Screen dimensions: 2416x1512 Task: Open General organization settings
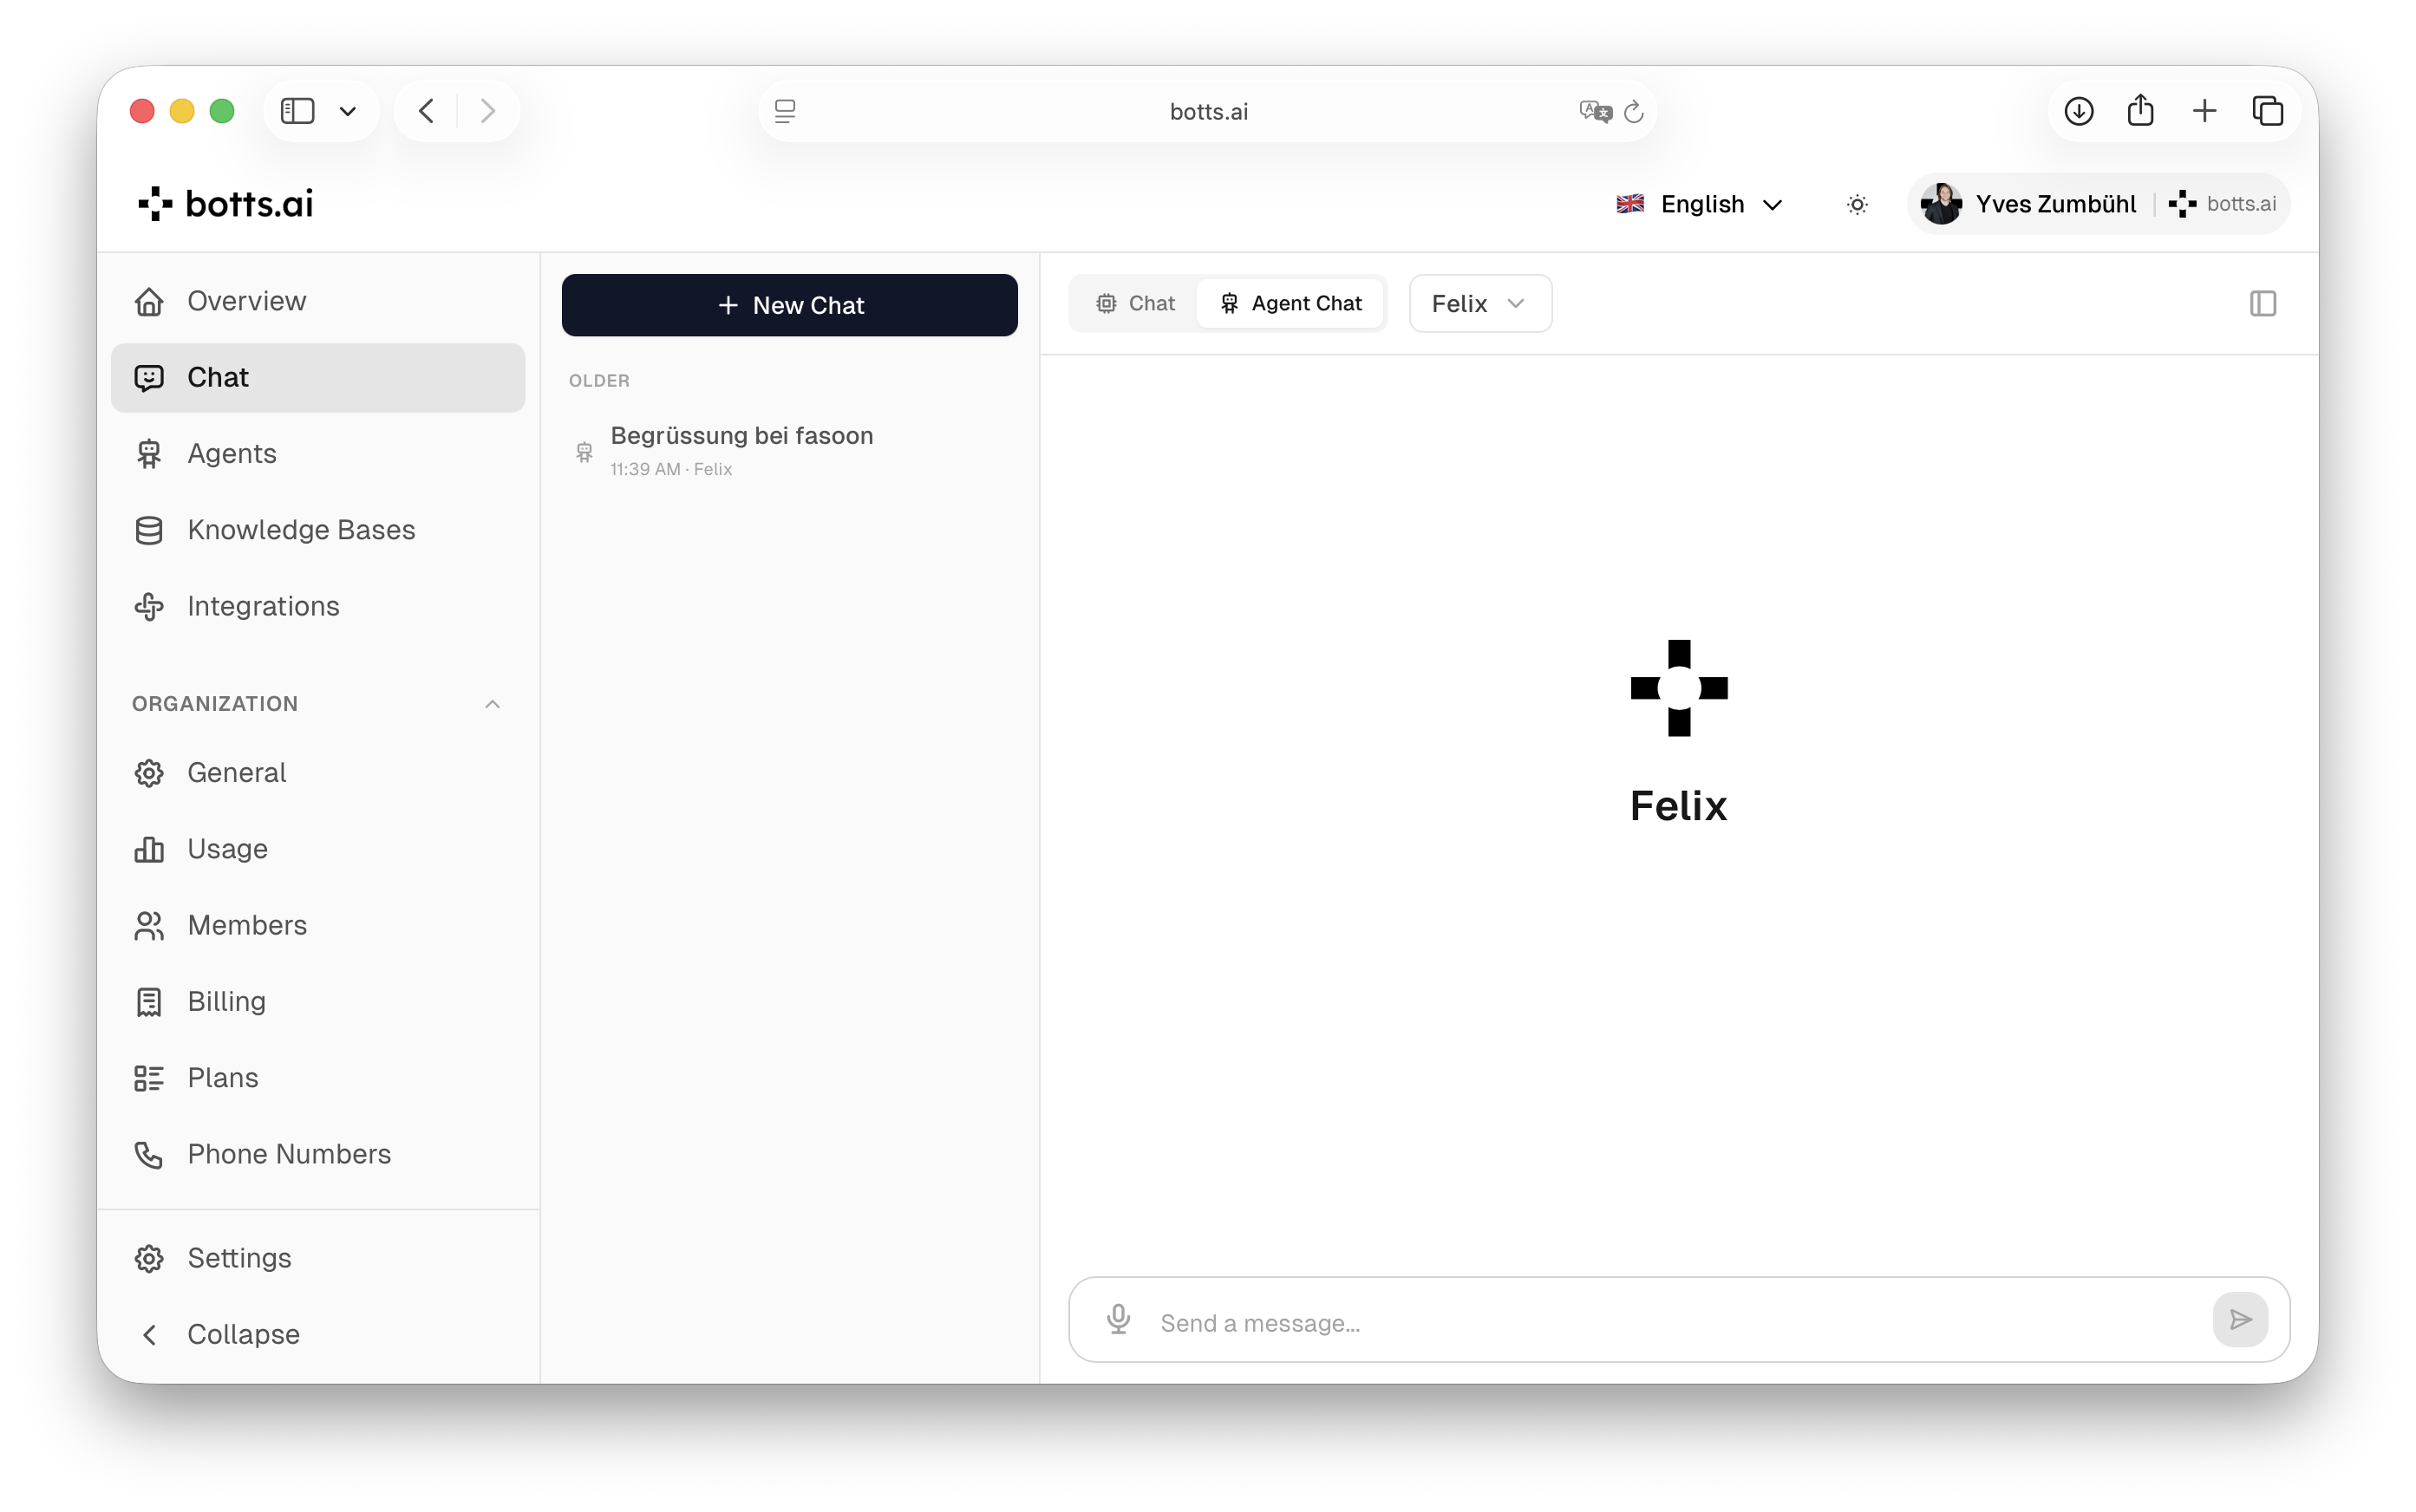[x=318, y=772]
